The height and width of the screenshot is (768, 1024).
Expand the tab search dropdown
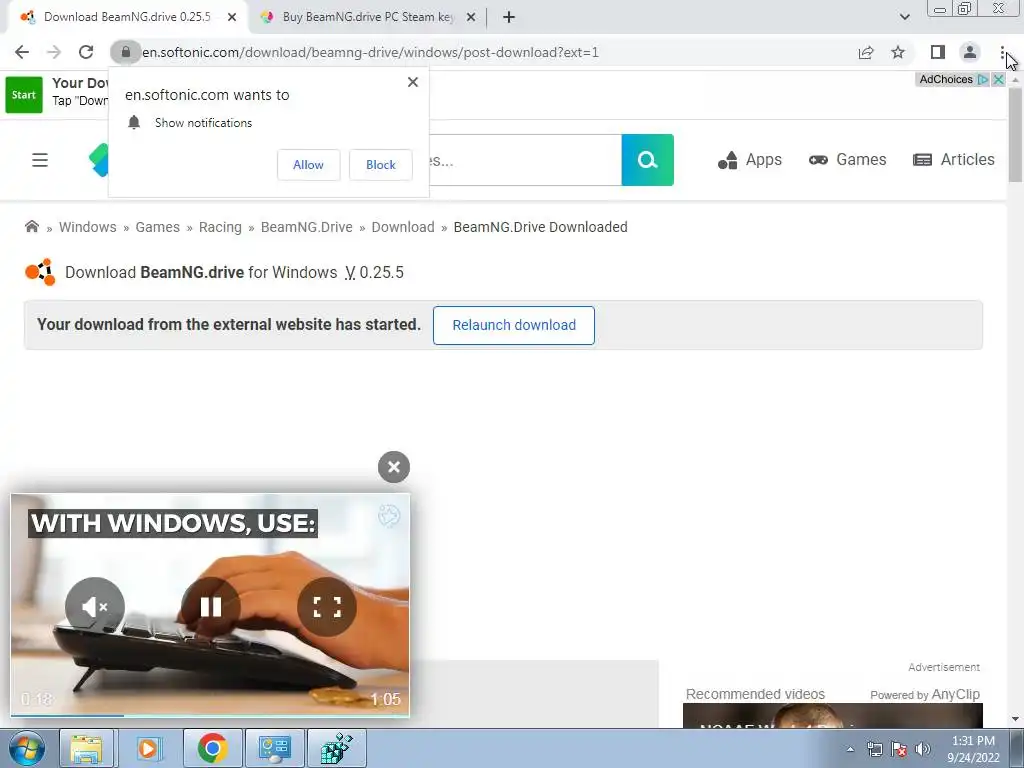coord(904,17)
